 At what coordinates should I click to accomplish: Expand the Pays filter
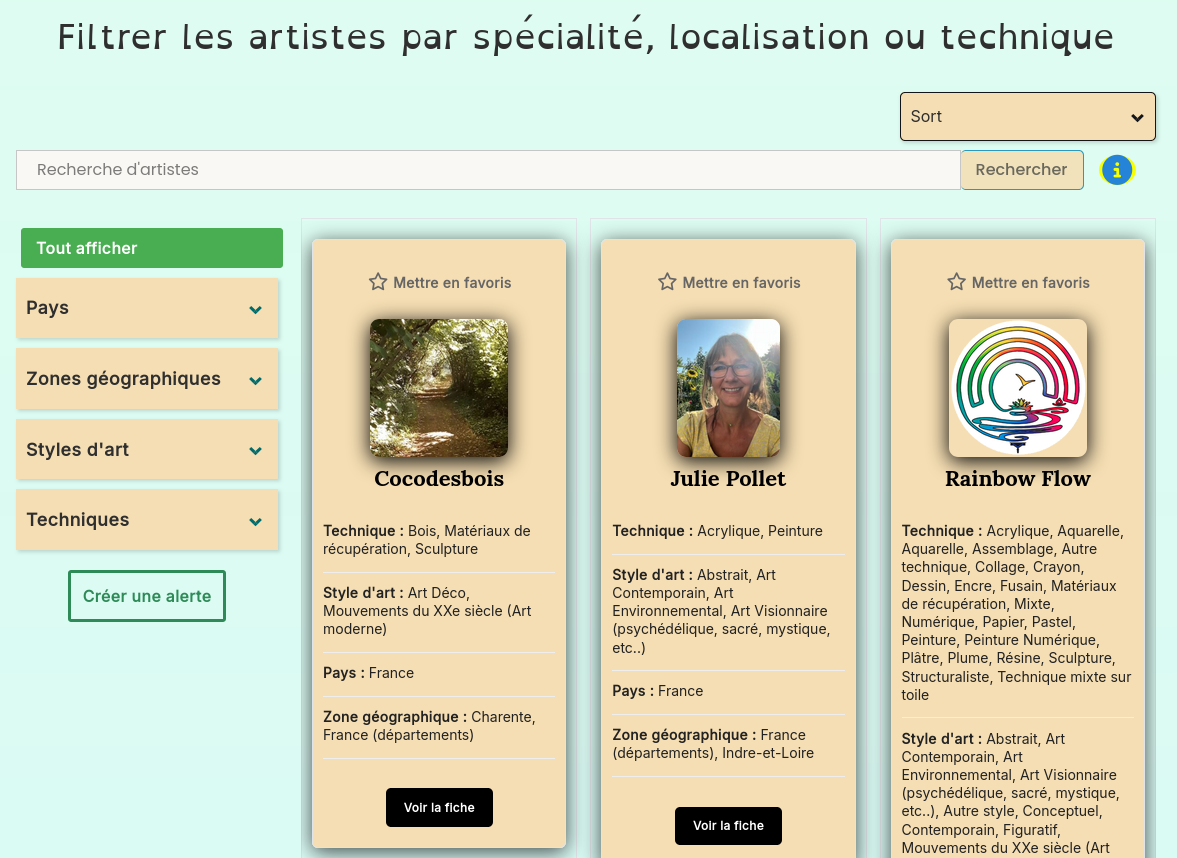tap(147, 308)
